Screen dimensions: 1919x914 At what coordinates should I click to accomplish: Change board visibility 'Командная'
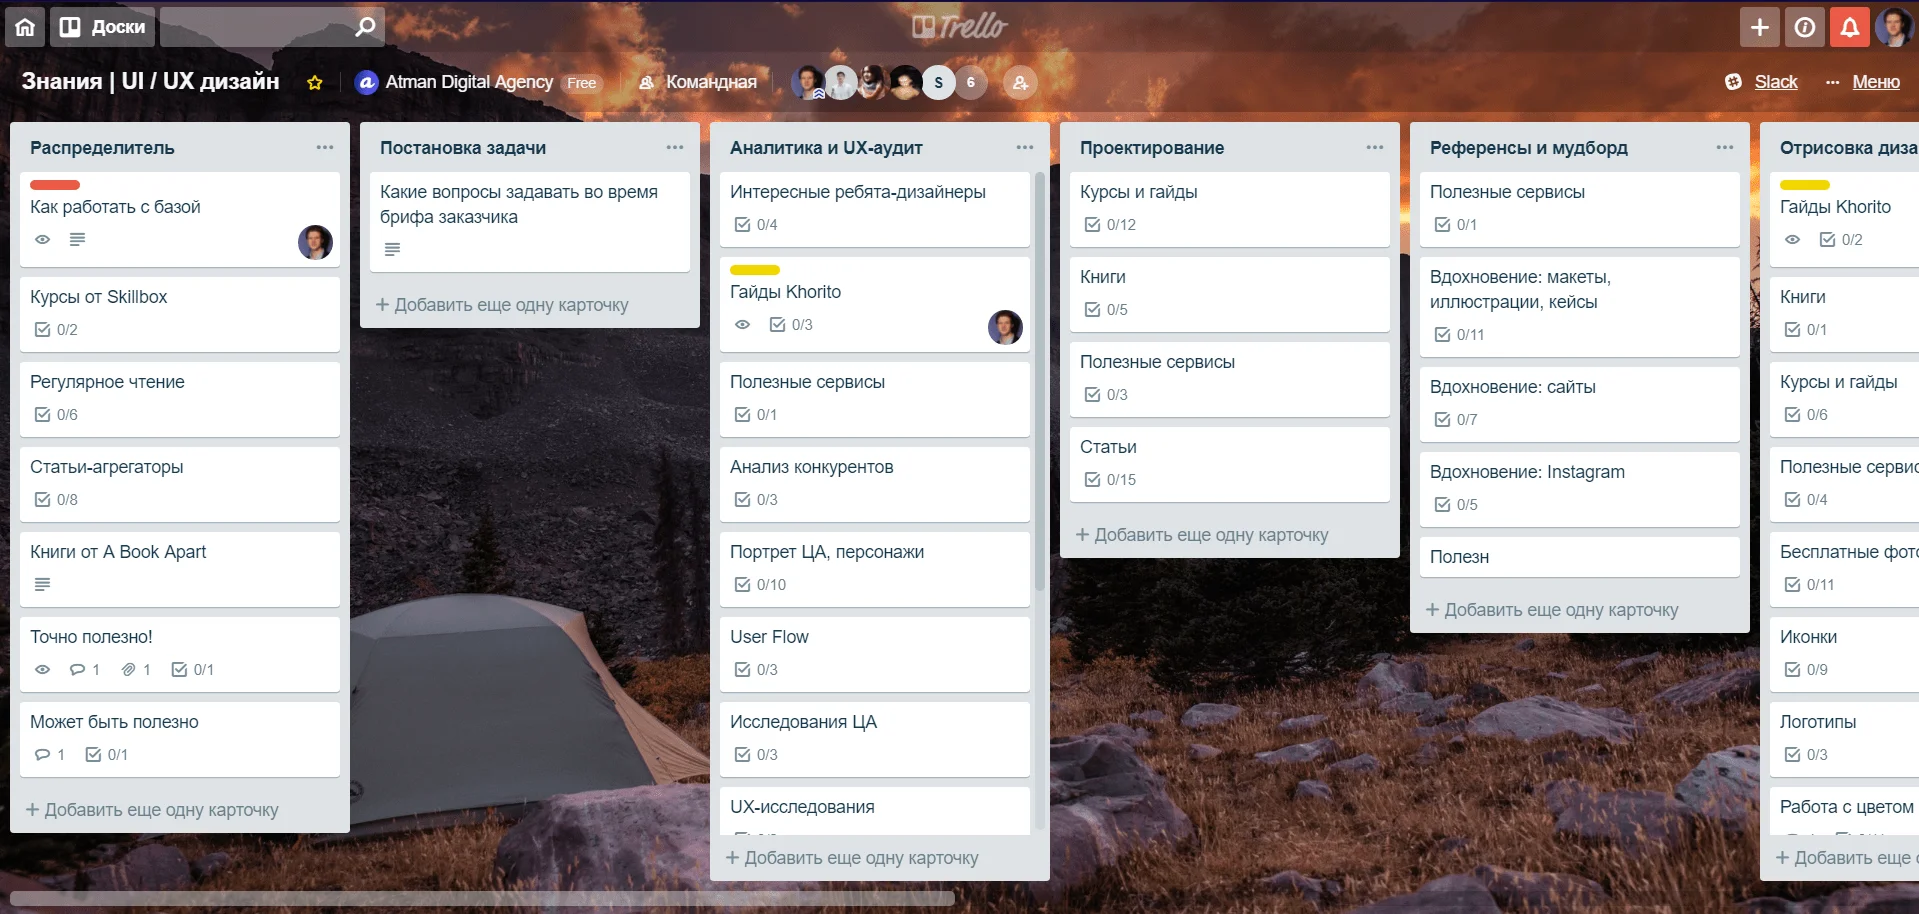pos(698,82)
